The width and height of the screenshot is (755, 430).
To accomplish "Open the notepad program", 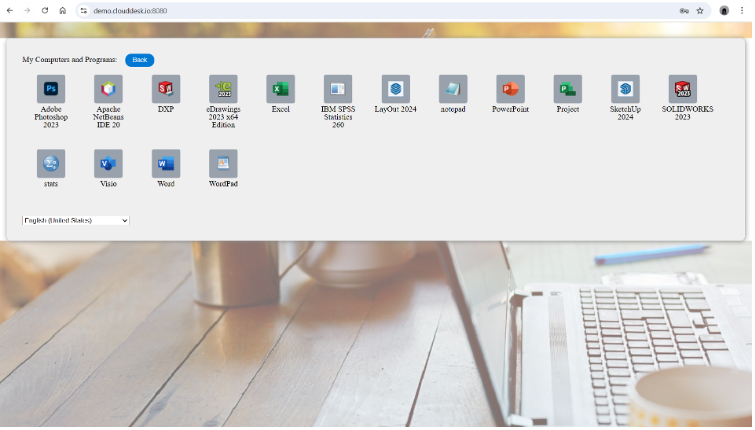I will [x=453, y=89].
